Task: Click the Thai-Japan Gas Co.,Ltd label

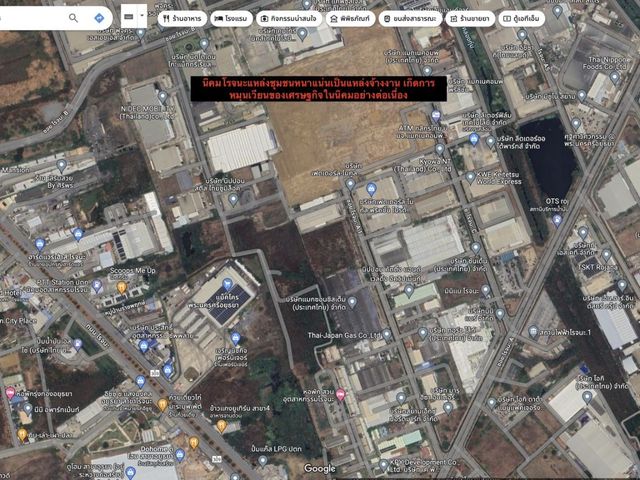Action: [344, 336]
